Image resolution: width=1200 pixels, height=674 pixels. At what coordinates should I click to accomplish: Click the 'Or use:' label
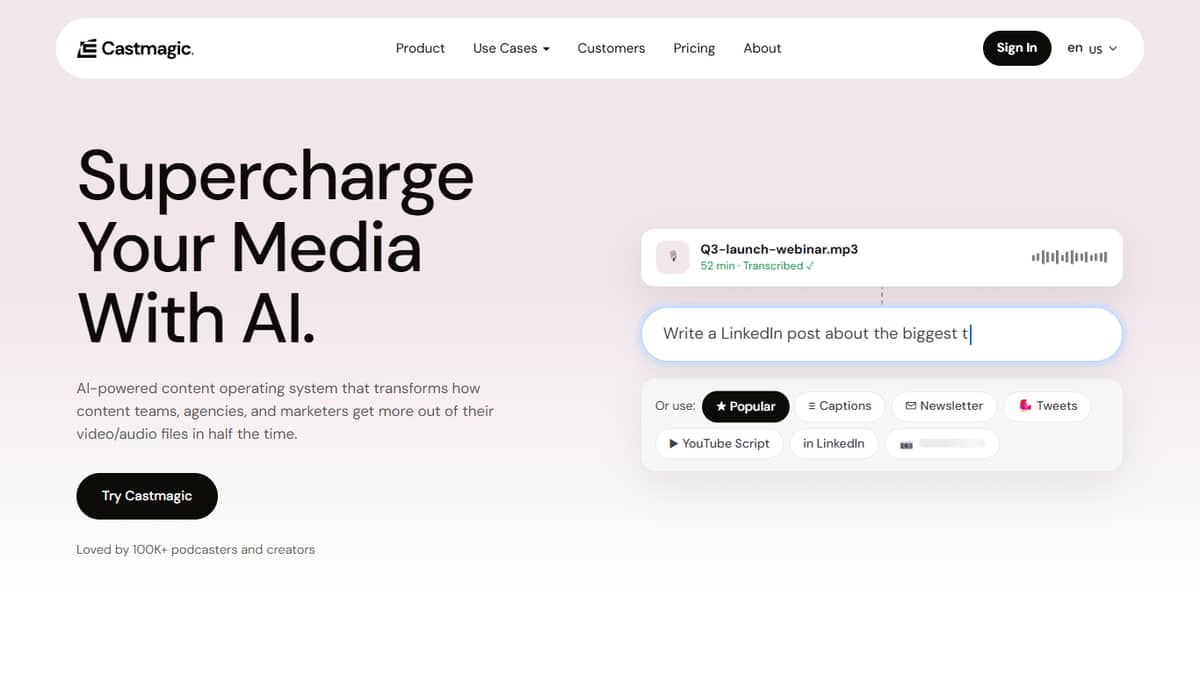[675, 406]
